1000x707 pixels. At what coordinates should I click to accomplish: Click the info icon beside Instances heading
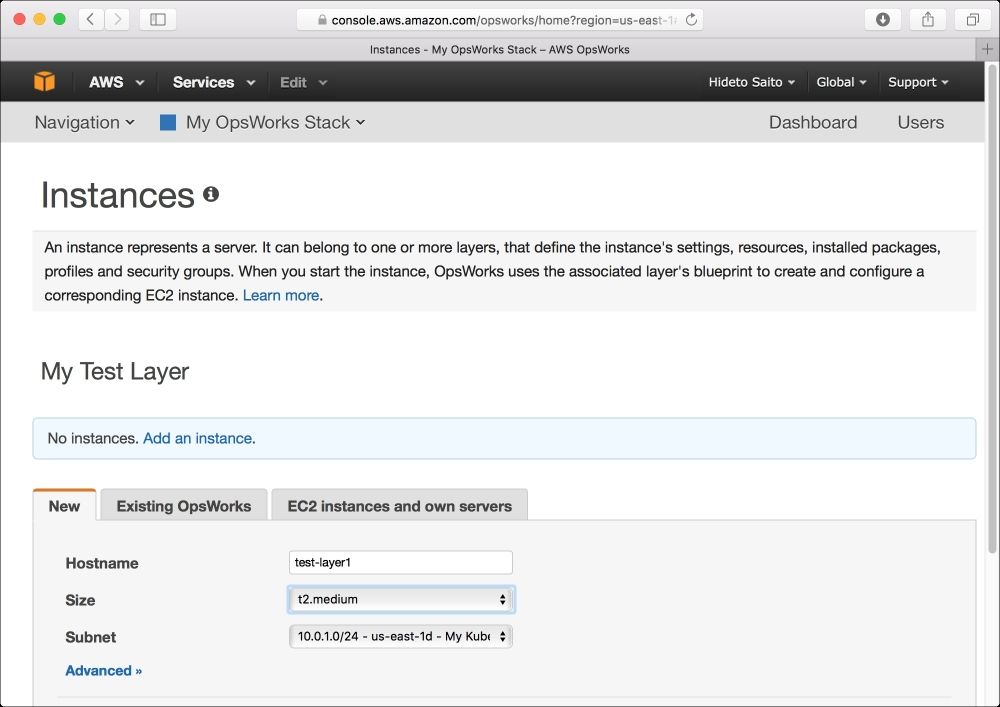[x=211, y=194]
